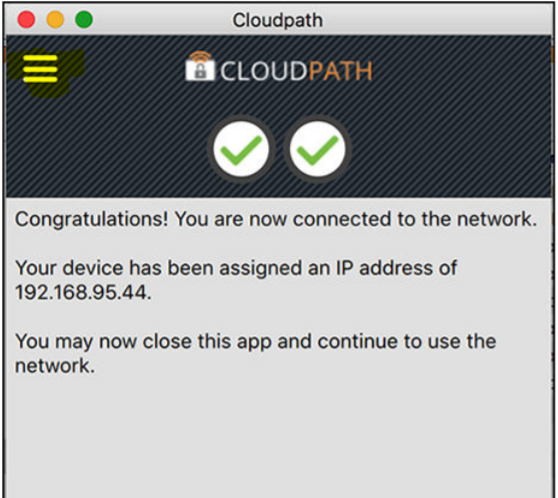The width and height of the screenshot is (558, 498).
Task: Click the word 'Congratulations!' in message
Action: [x=91, y=220]
